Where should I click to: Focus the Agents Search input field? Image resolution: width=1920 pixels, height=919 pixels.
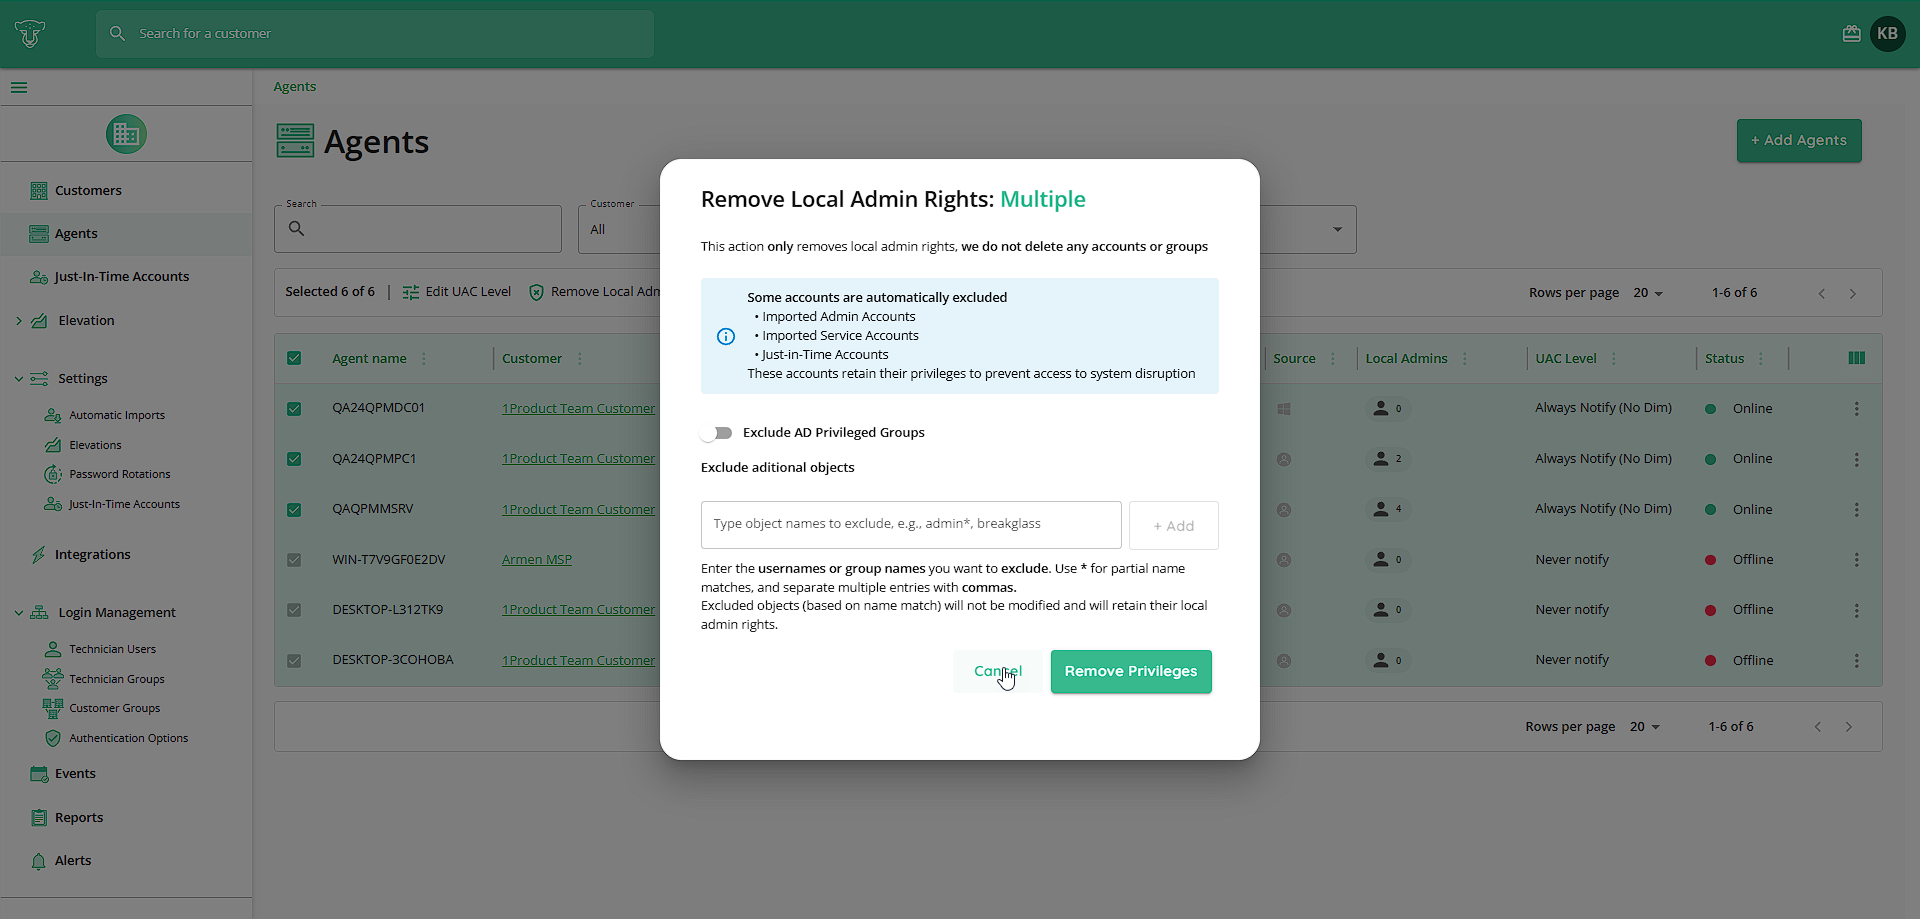[418, 229]
